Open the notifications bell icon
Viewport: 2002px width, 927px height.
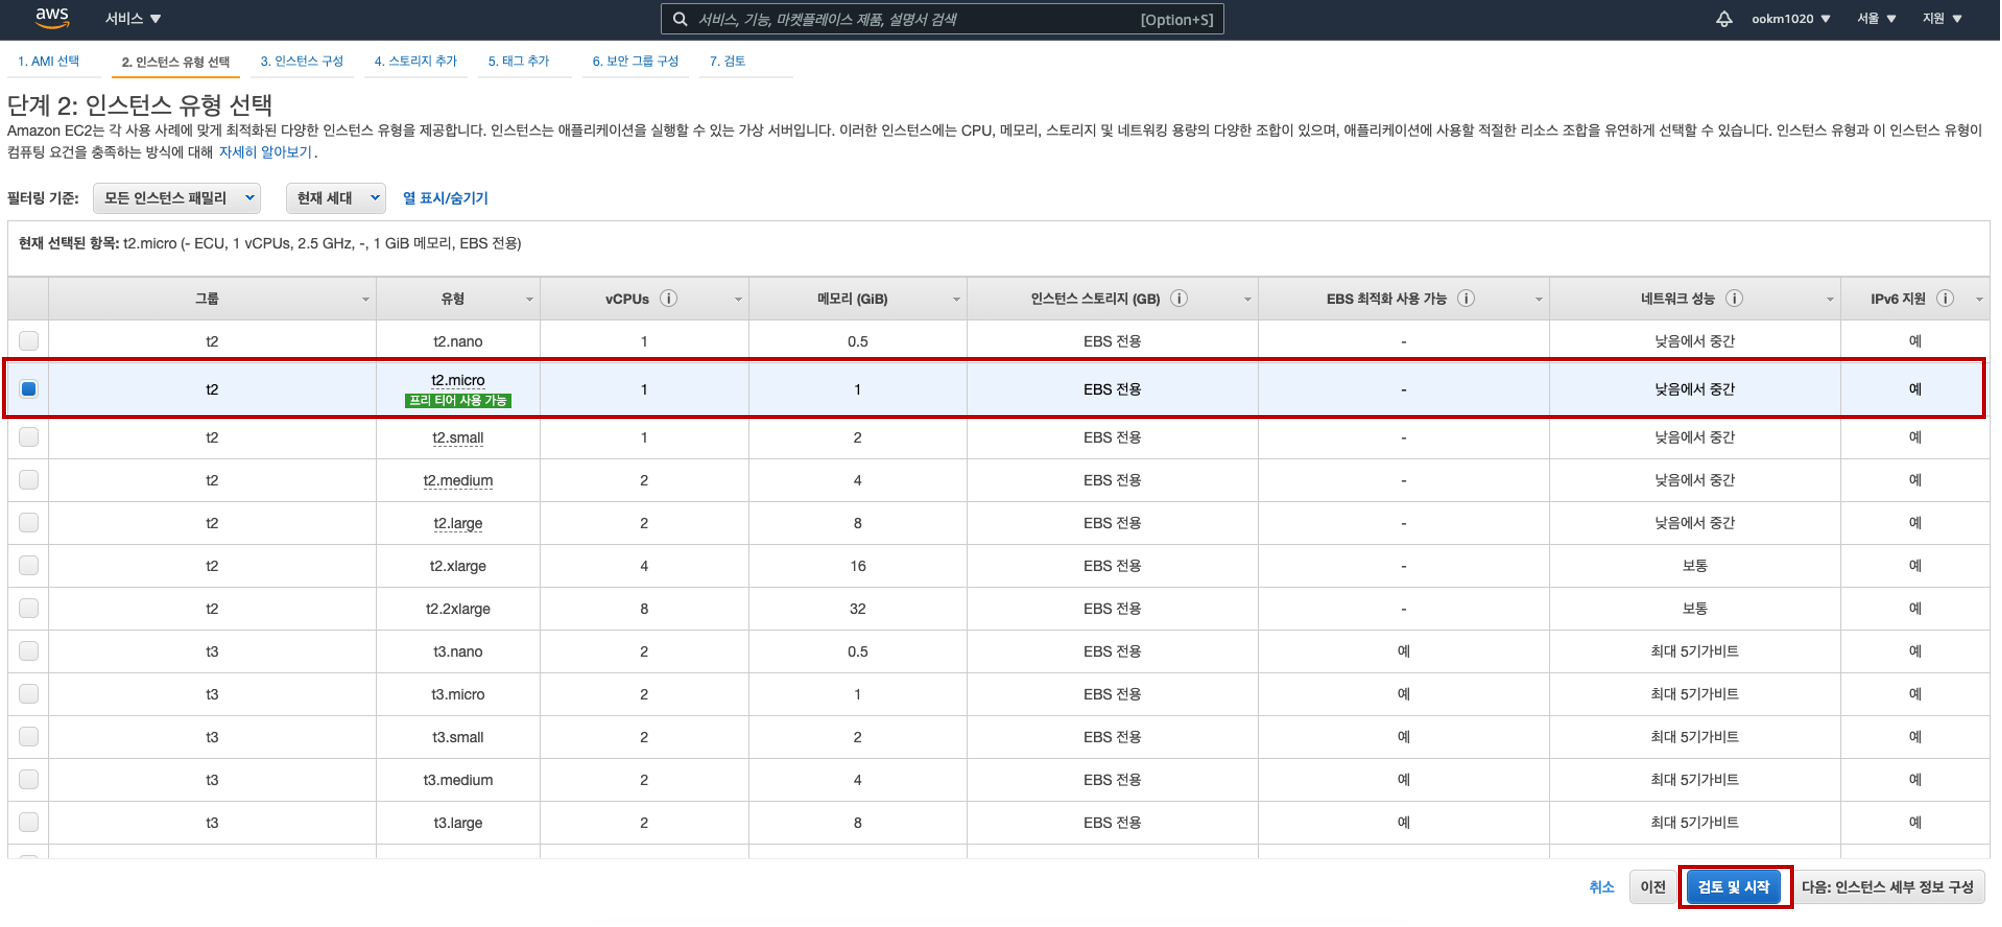click(x=1724, y=19)
